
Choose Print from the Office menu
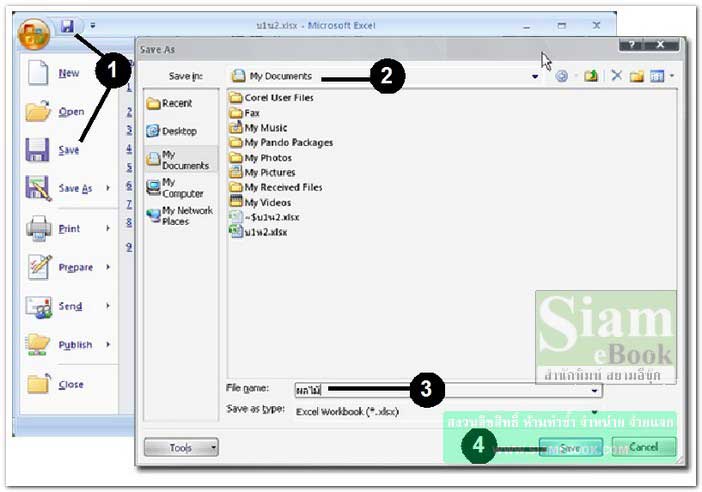point(69,229)
